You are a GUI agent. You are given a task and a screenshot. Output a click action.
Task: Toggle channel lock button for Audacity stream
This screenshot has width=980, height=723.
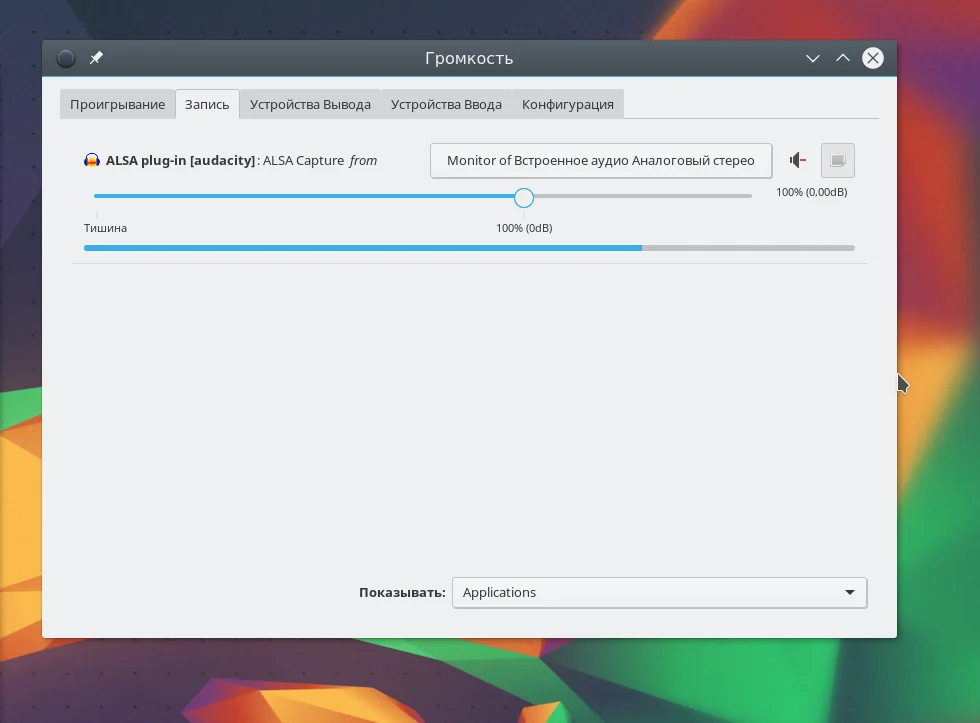(838, 161)
